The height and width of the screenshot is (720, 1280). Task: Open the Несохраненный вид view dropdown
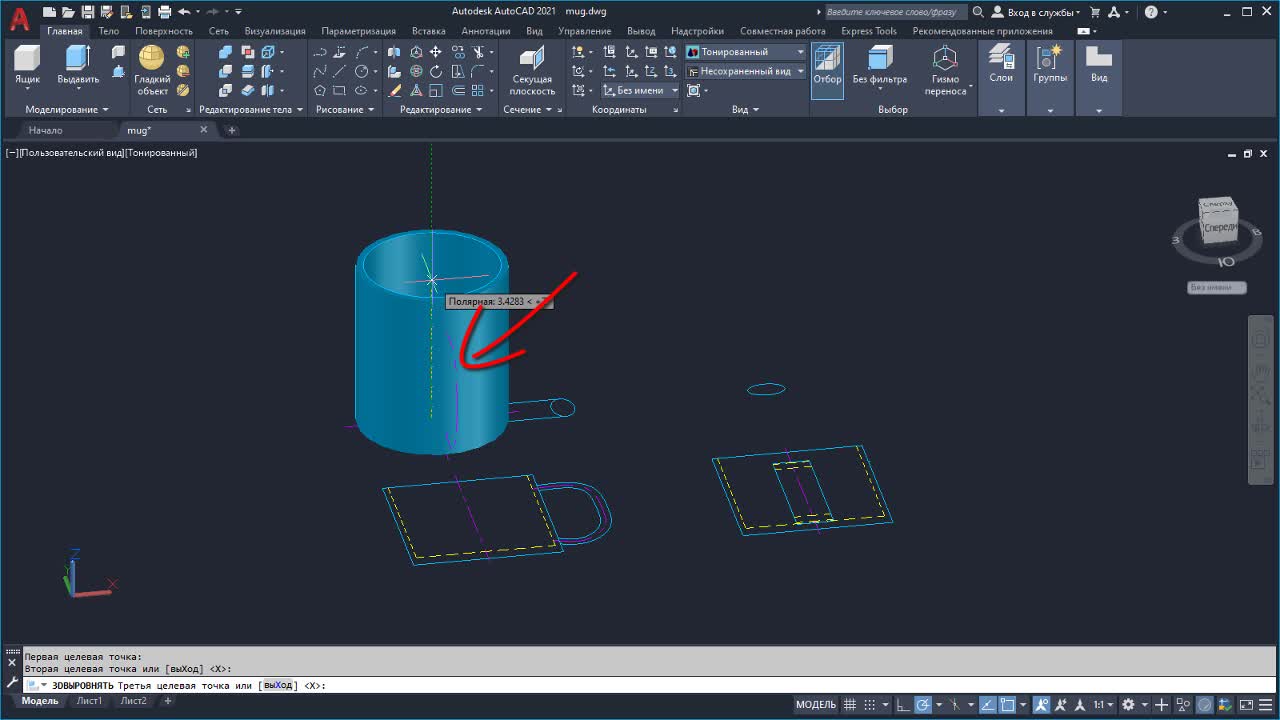745,71
